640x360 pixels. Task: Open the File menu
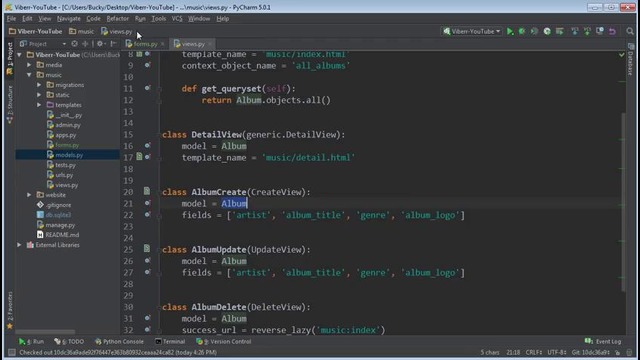click(x=11, y=19)
